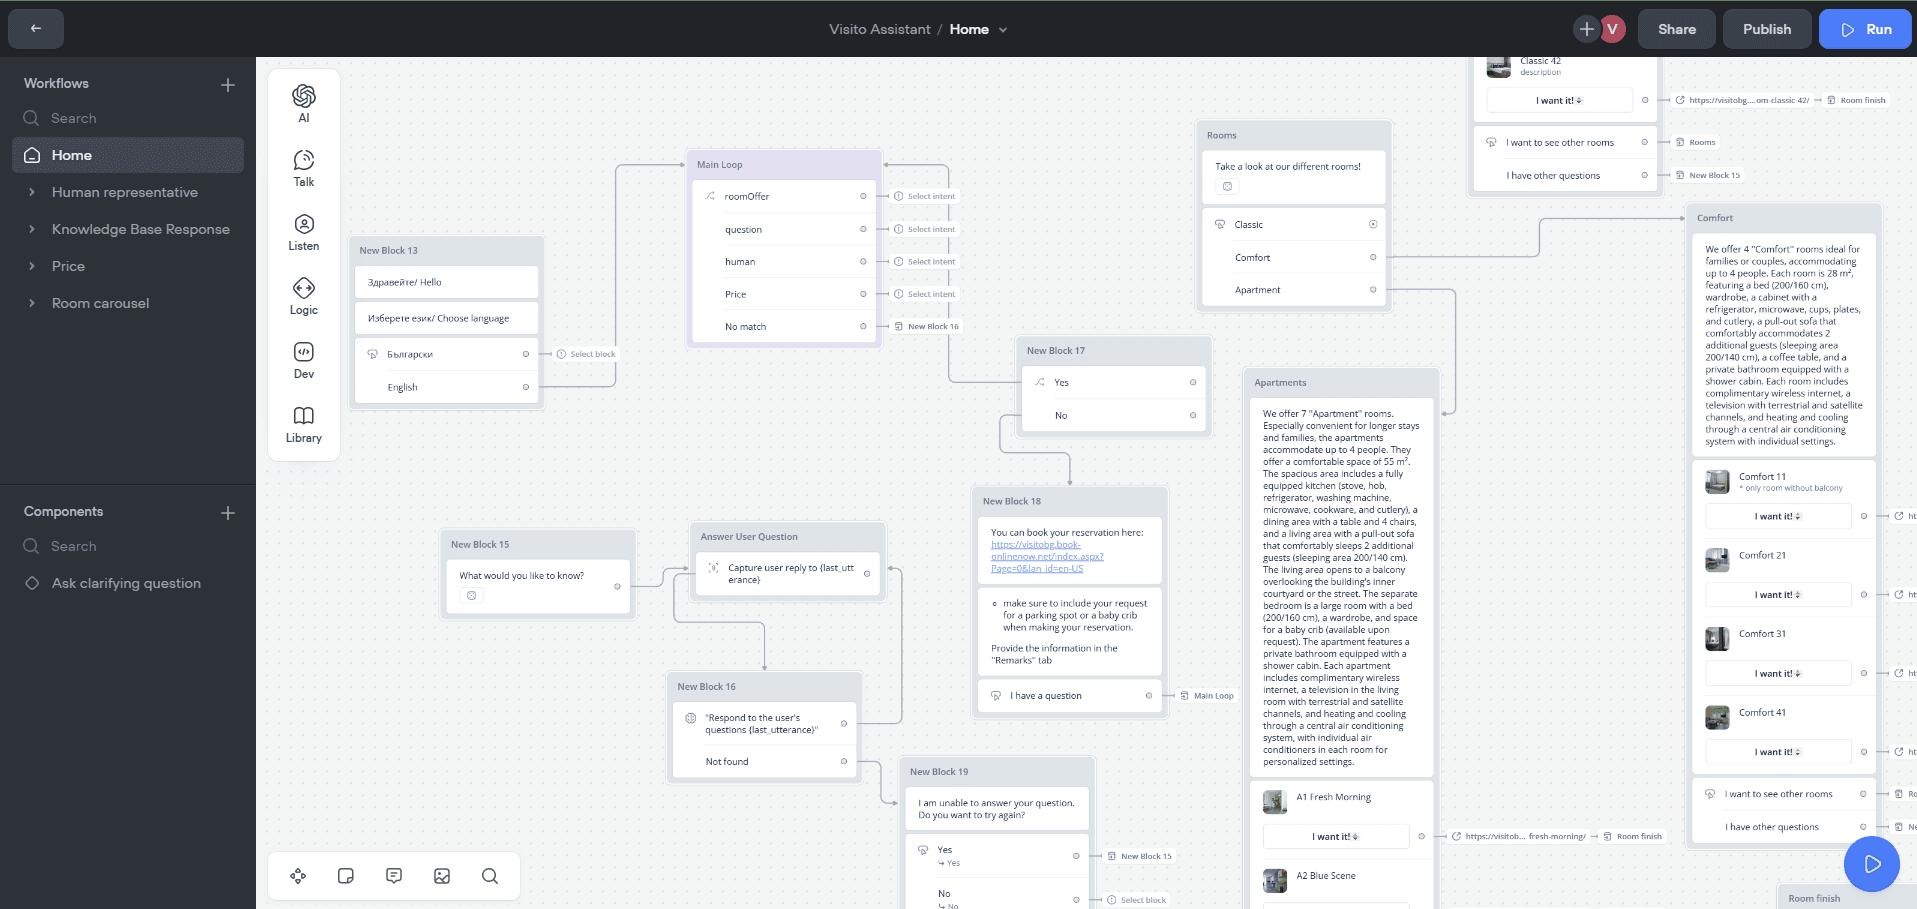This screenshot has width=1917, height=909.
Task: Add a new workflow with plus icon
Action: 228,85
